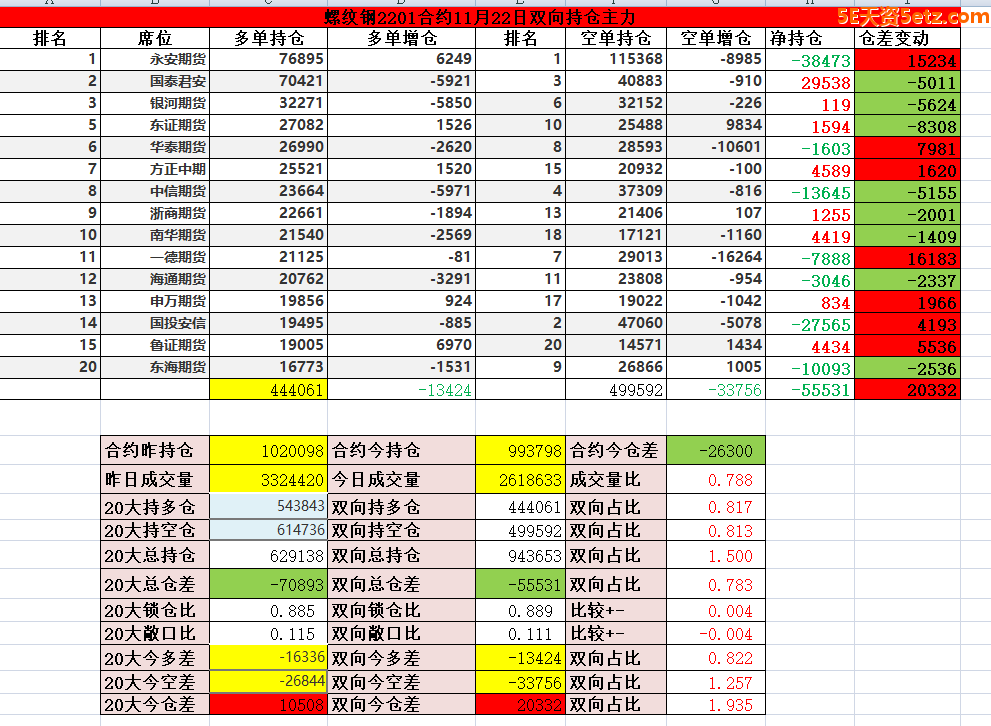Click the 仓差变动 column header
The width and height of the screenshot is (991, 726).
pos(907,38)
